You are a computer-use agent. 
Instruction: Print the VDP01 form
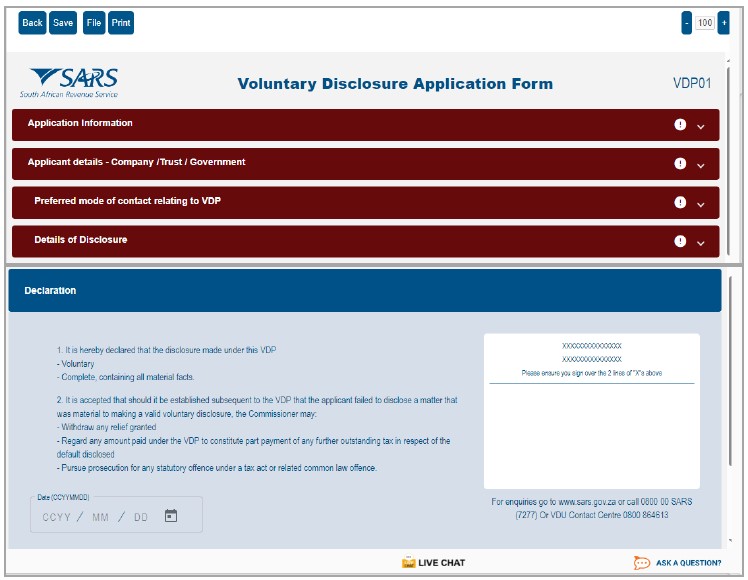[x=121, y=23]
